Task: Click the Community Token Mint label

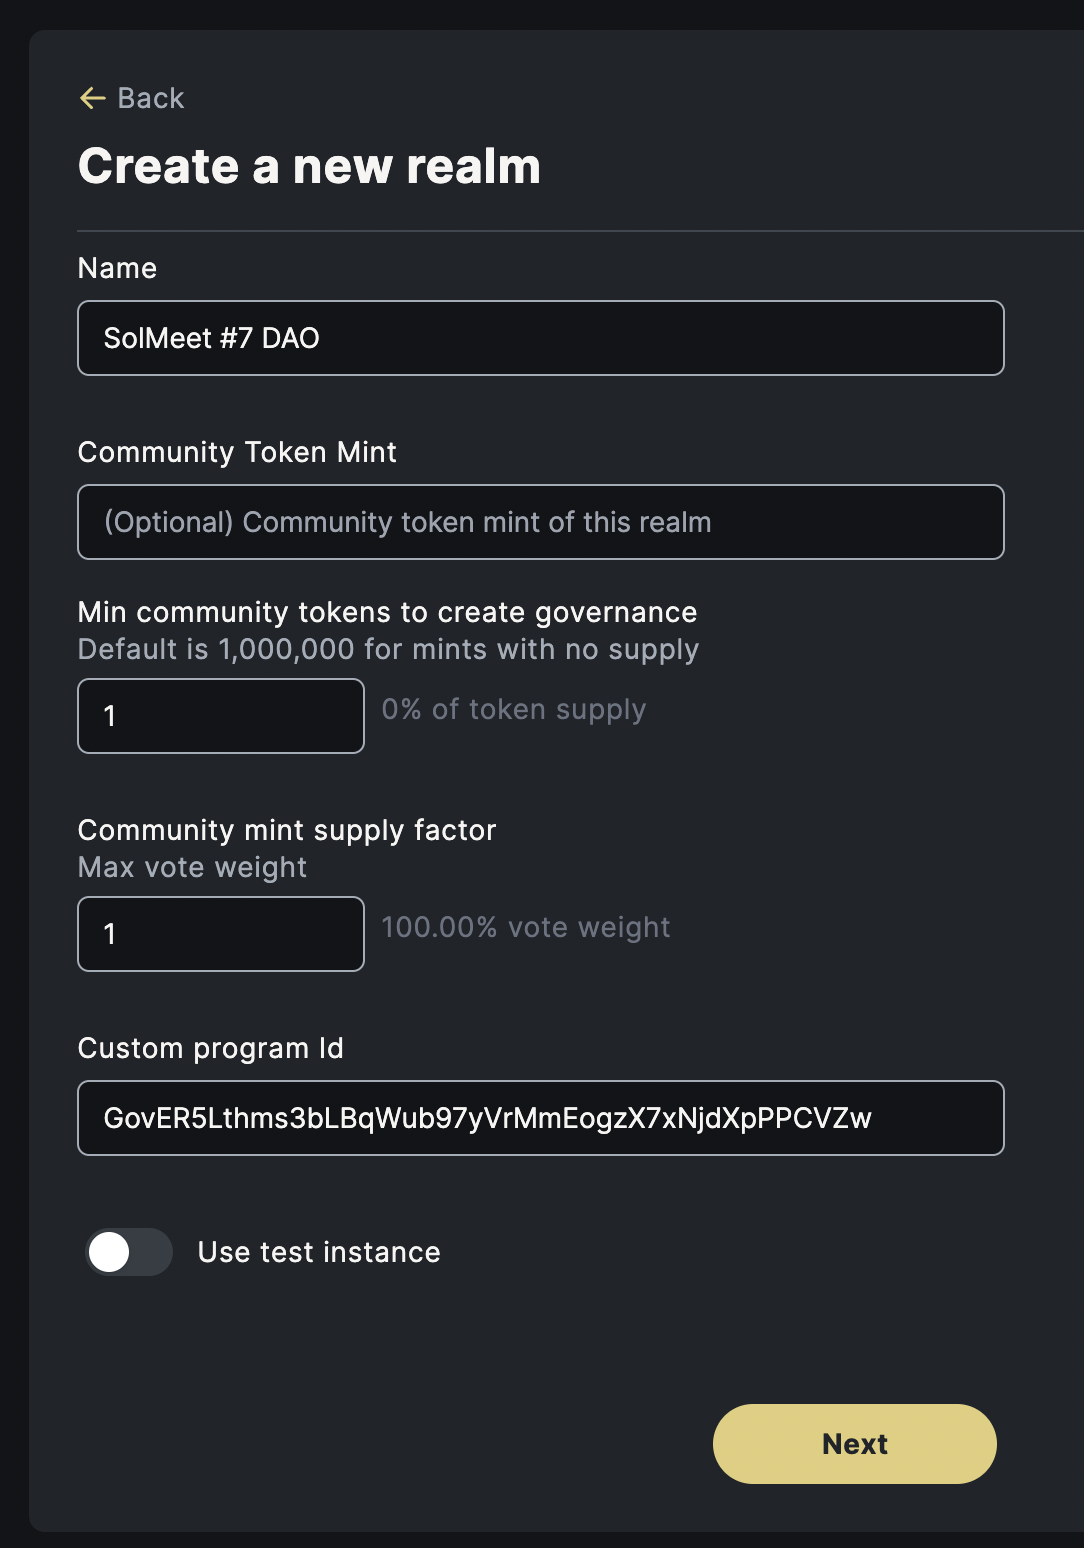Action: pyautogui.click(x=237, y=452)
